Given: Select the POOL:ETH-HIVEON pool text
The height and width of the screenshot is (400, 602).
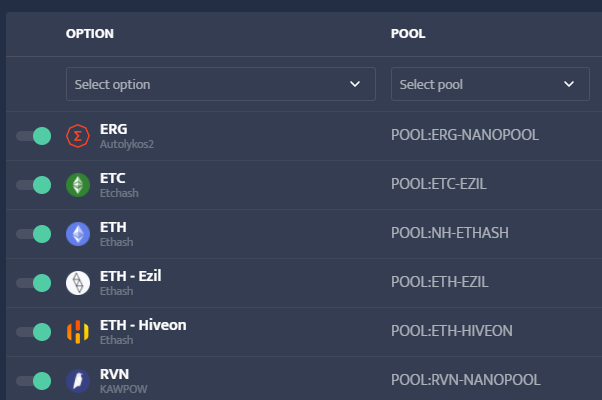Looking at the screenshot, I should pyautogui.click(x=452, y=331).
